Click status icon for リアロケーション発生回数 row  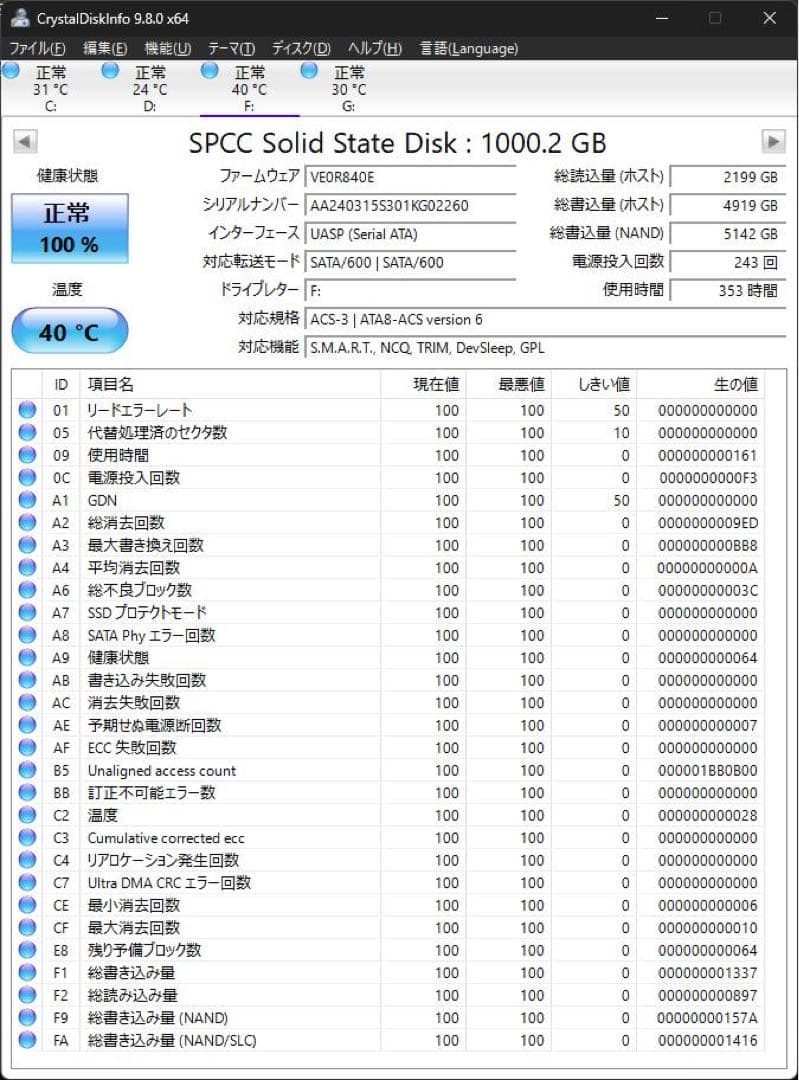pos(28,860)
